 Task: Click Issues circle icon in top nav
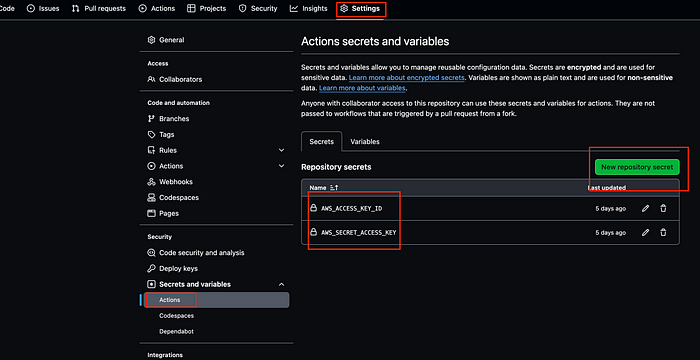click(31, 8)
